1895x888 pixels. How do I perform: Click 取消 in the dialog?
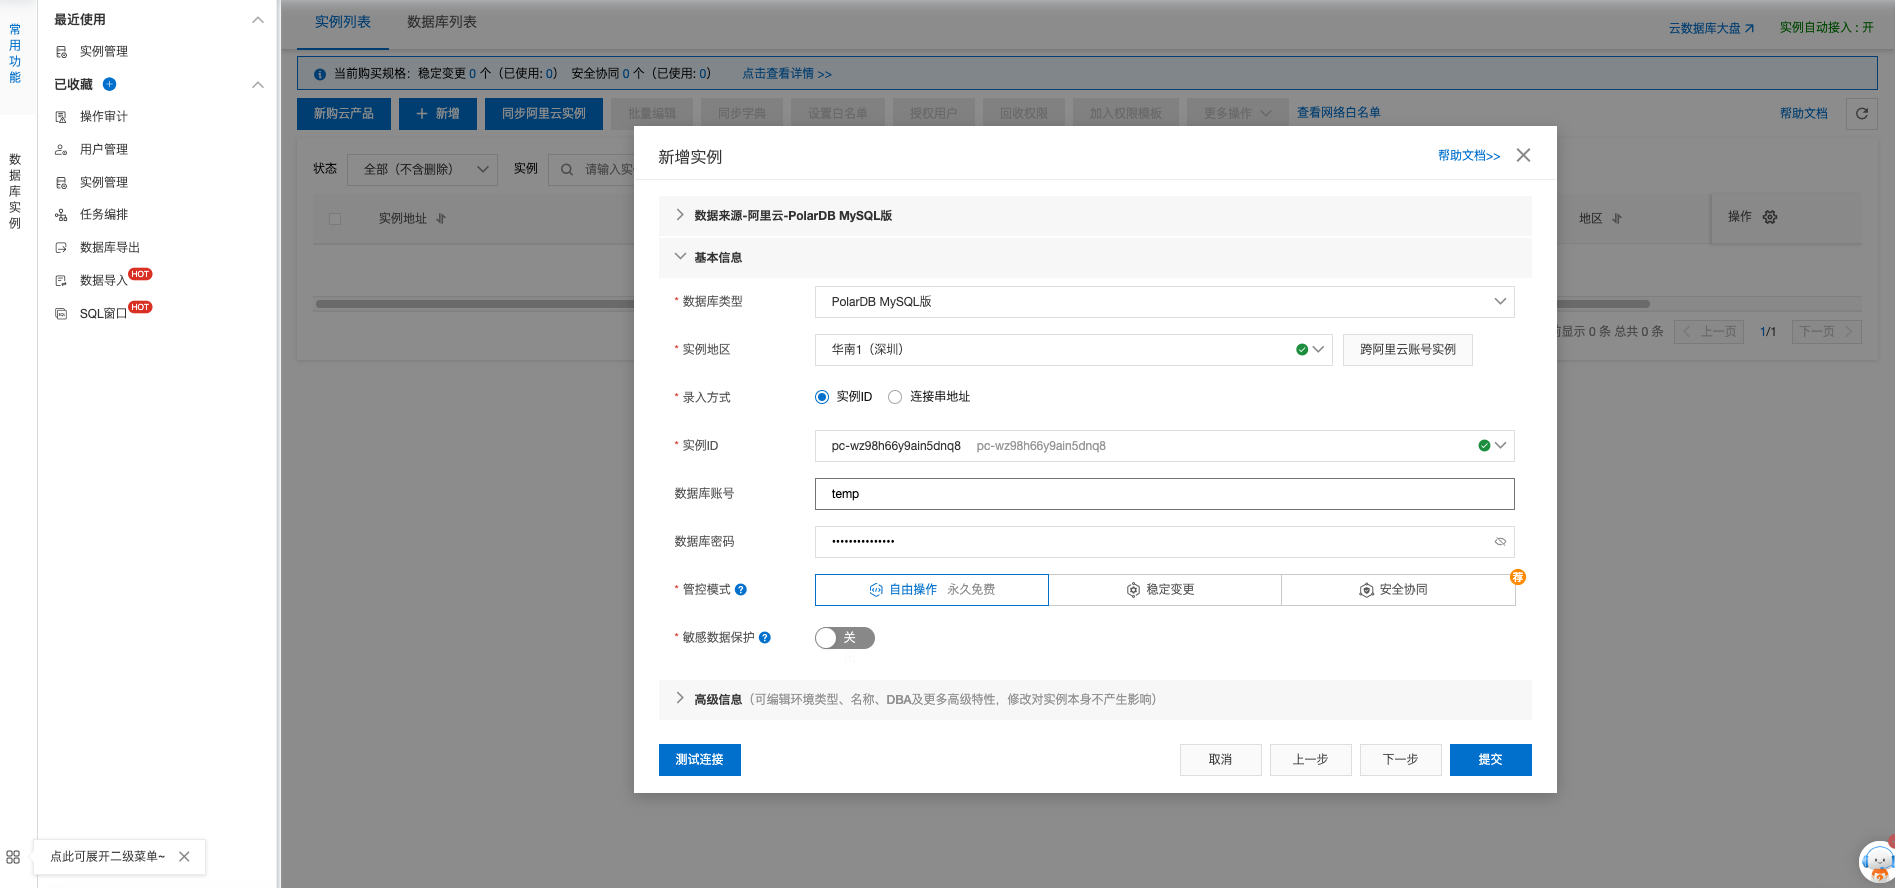1221,760
